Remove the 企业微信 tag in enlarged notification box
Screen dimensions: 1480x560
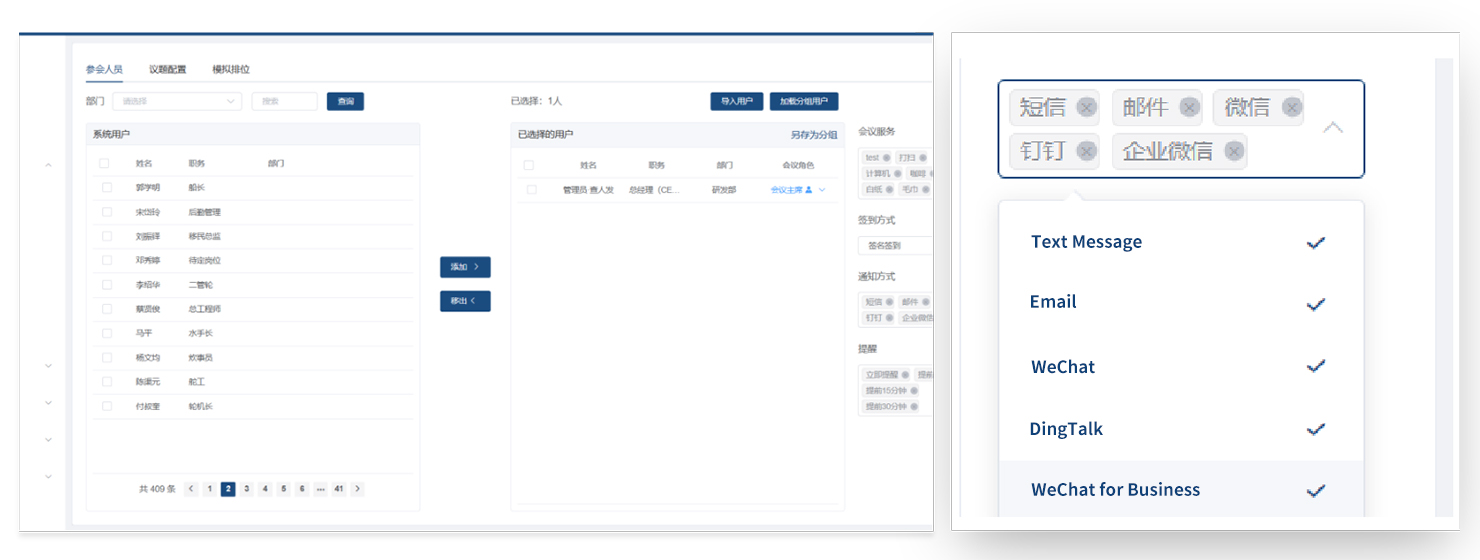point(1234,151)
